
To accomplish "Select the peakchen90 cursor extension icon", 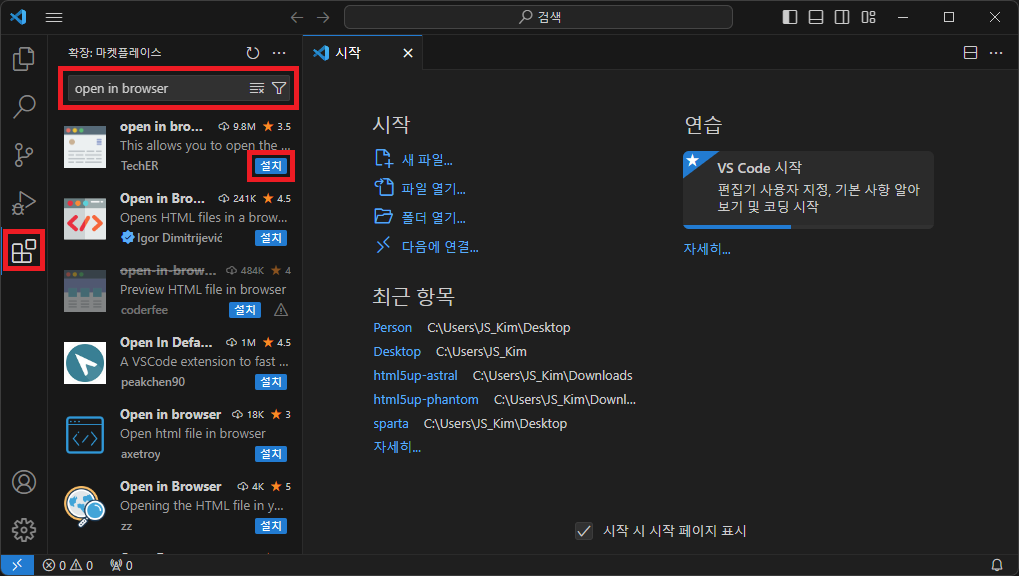I will pos(84,363).
